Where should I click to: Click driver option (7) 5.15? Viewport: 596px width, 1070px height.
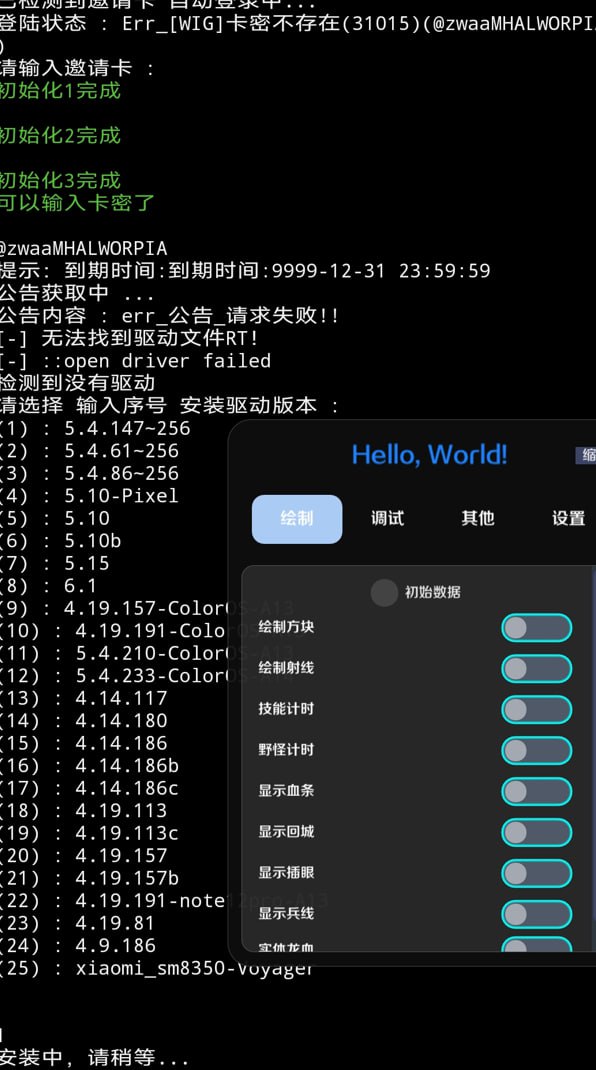click(x=55, y=563)
